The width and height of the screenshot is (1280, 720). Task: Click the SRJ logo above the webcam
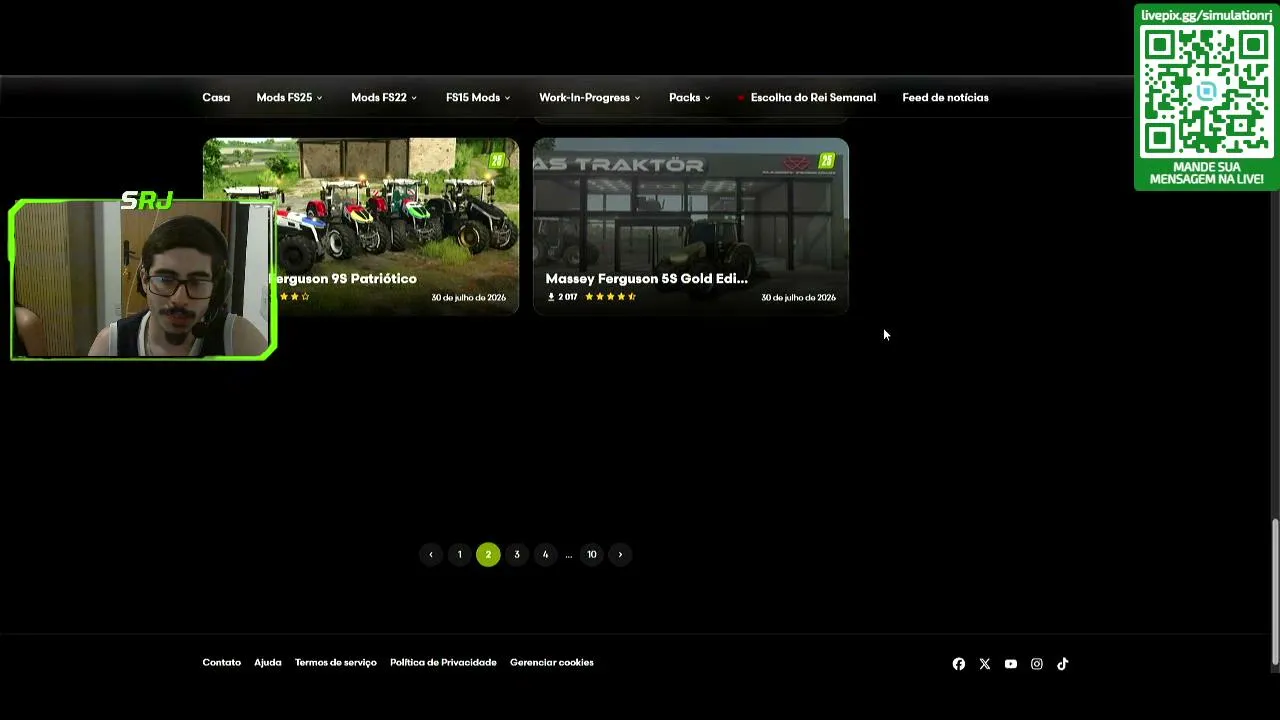click(x=147, y=201)
